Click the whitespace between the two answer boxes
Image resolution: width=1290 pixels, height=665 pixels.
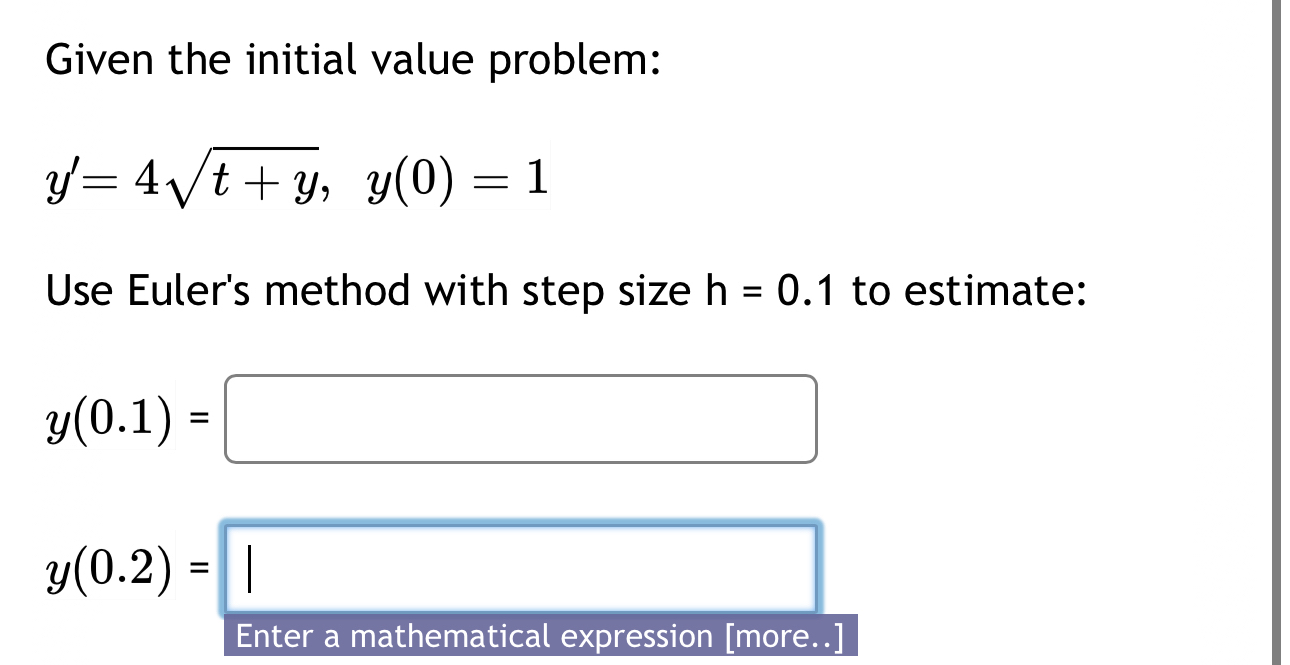tap(520, 490)
